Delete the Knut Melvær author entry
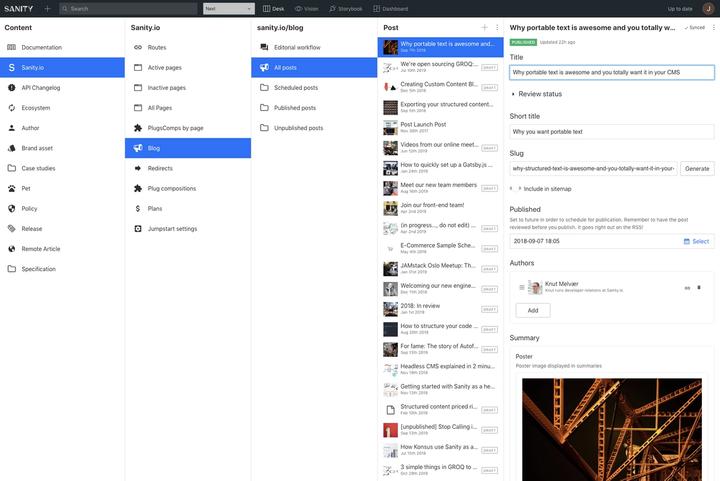Viewport: 720px width, 481px height. [x=700, y=288]
